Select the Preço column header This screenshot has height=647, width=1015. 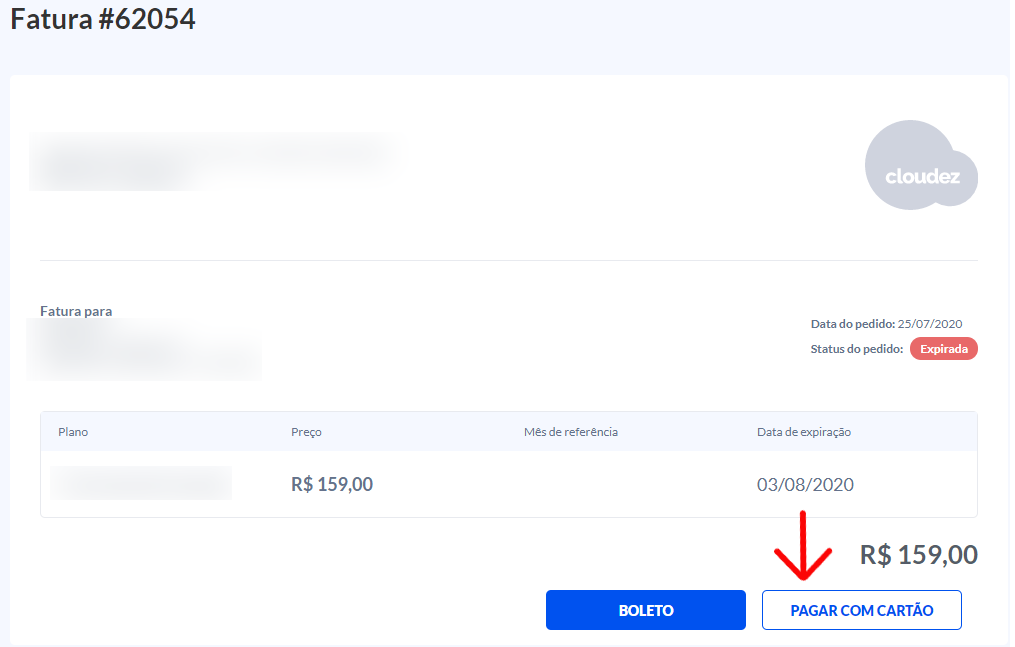pos(306,432)
